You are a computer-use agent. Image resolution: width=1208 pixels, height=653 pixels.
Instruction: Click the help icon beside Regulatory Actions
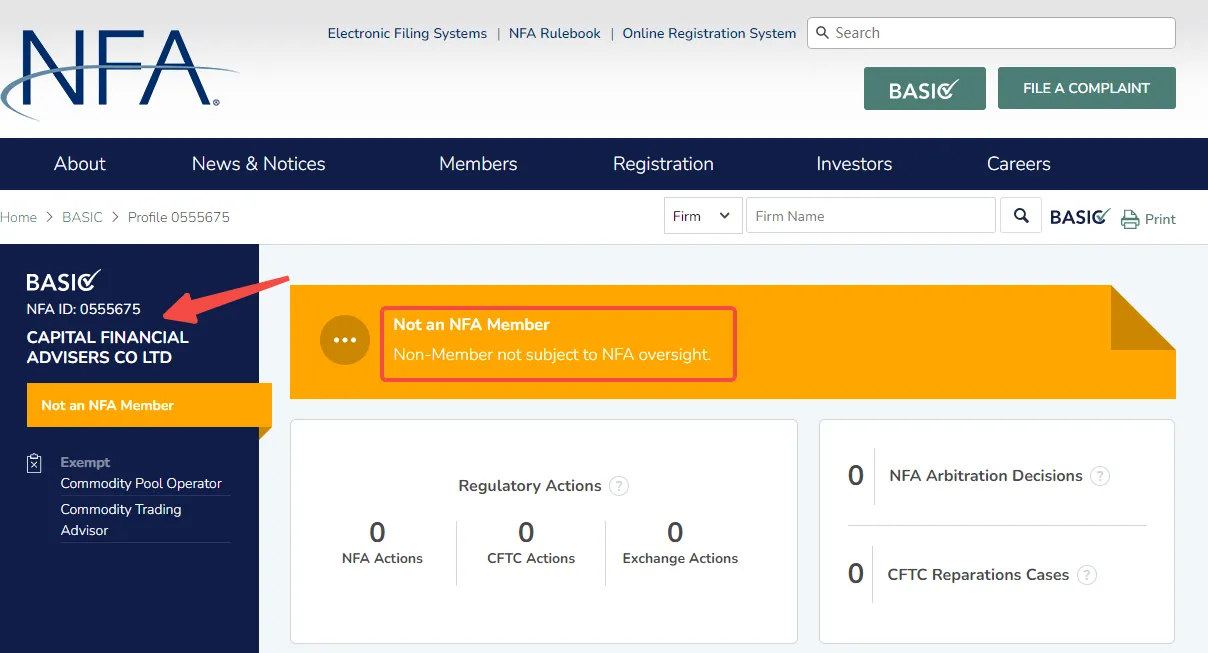click(x=619, y=486)
